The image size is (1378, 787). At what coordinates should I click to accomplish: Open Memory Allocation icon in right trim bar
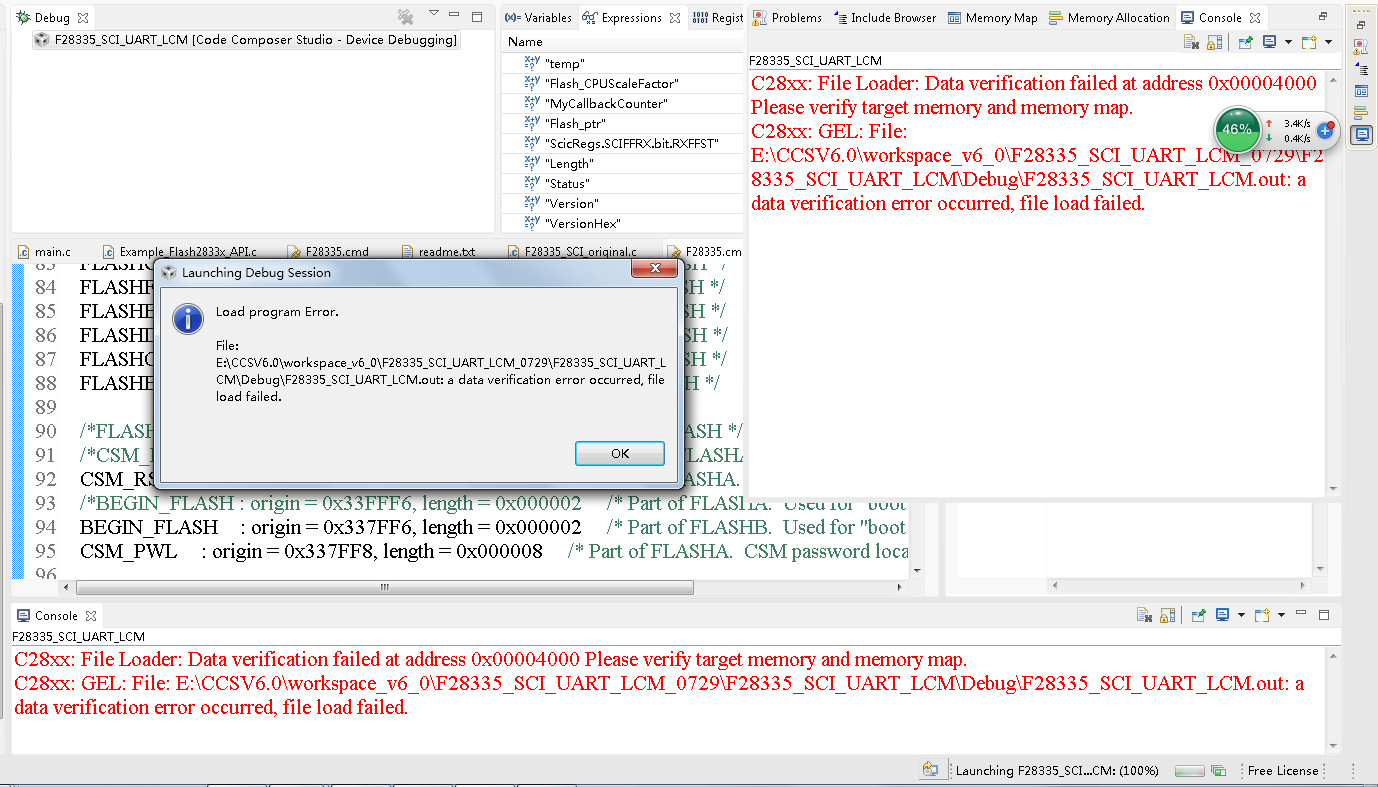click(x=1361, y=112)
